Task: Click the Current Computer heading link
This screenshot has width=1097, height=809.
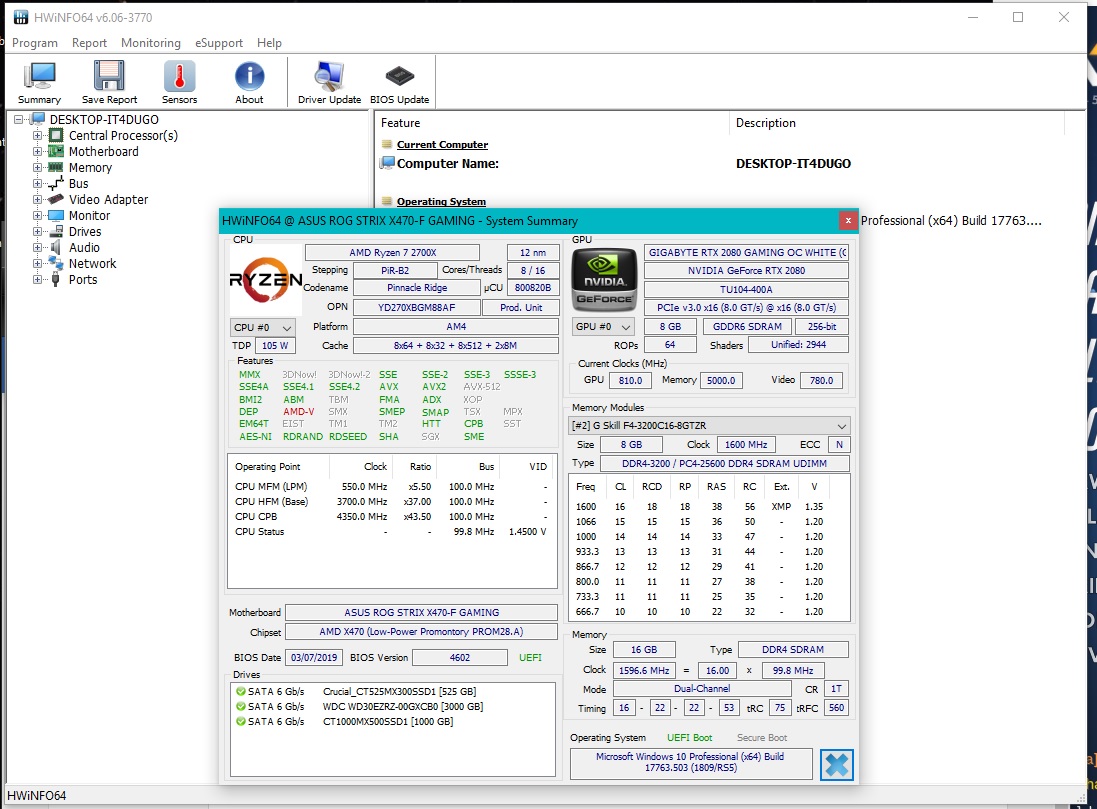Action: click(x=442, y=144)
